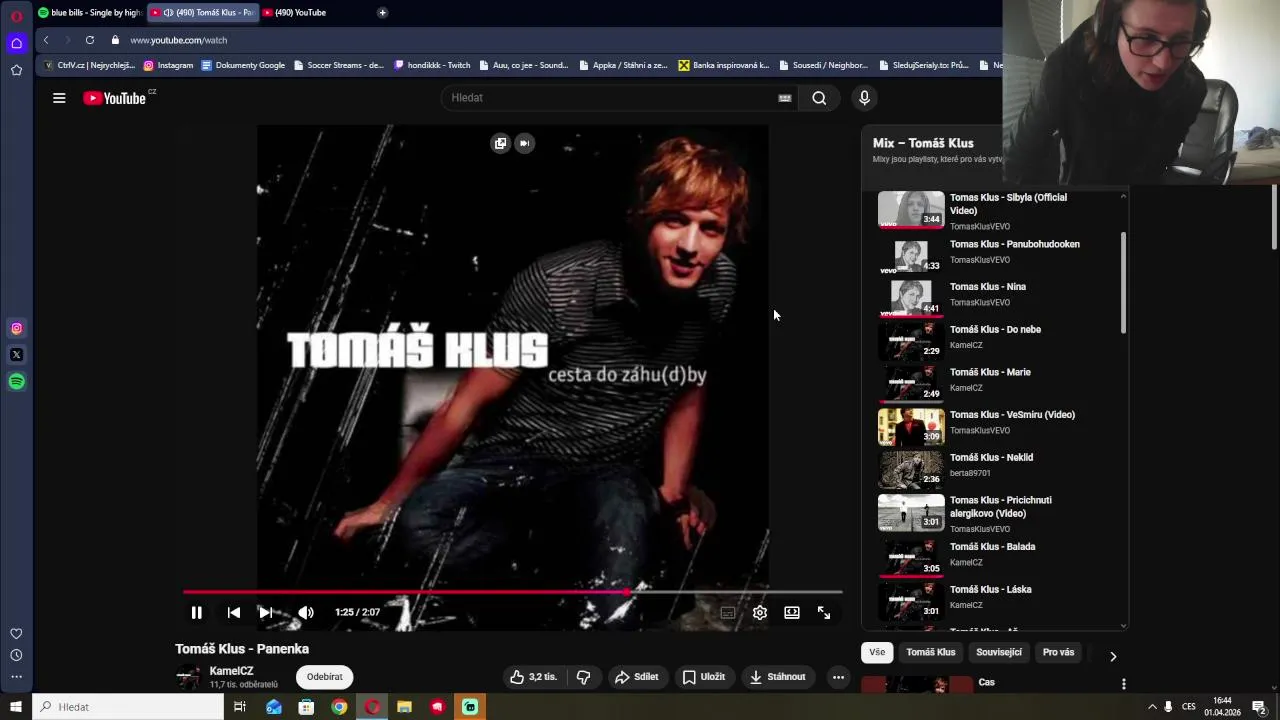Screen dimensions: 1280x720
Task: Select the Tomáš Klus filter chip
Action: click(931, 653)
